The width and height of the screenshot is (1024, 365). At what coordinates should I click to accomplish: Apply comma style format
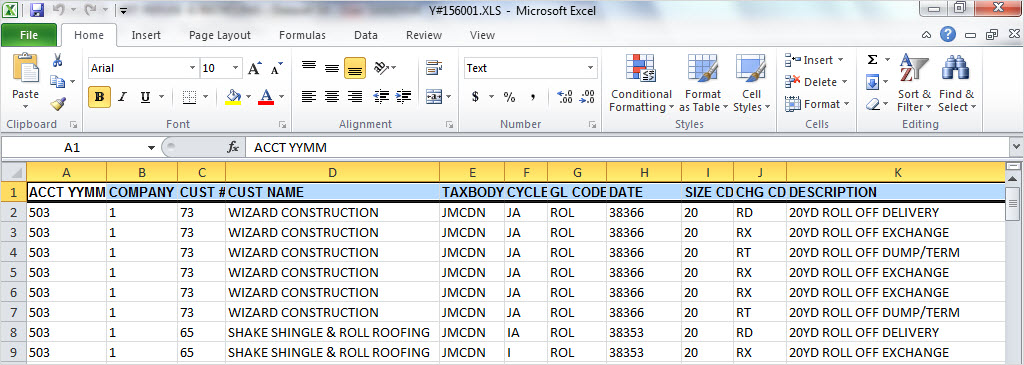533,97
